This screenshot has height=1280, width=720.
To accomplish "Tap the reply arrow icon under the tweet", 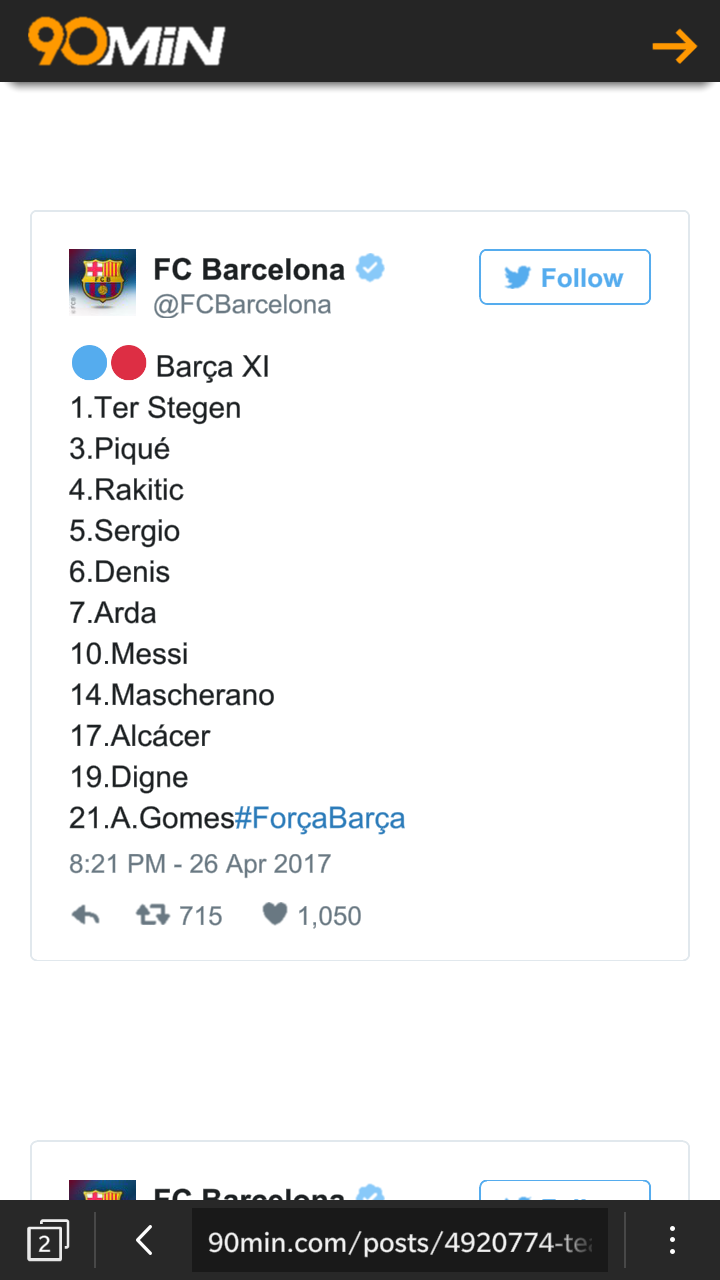I will click(x=86, y=915).
